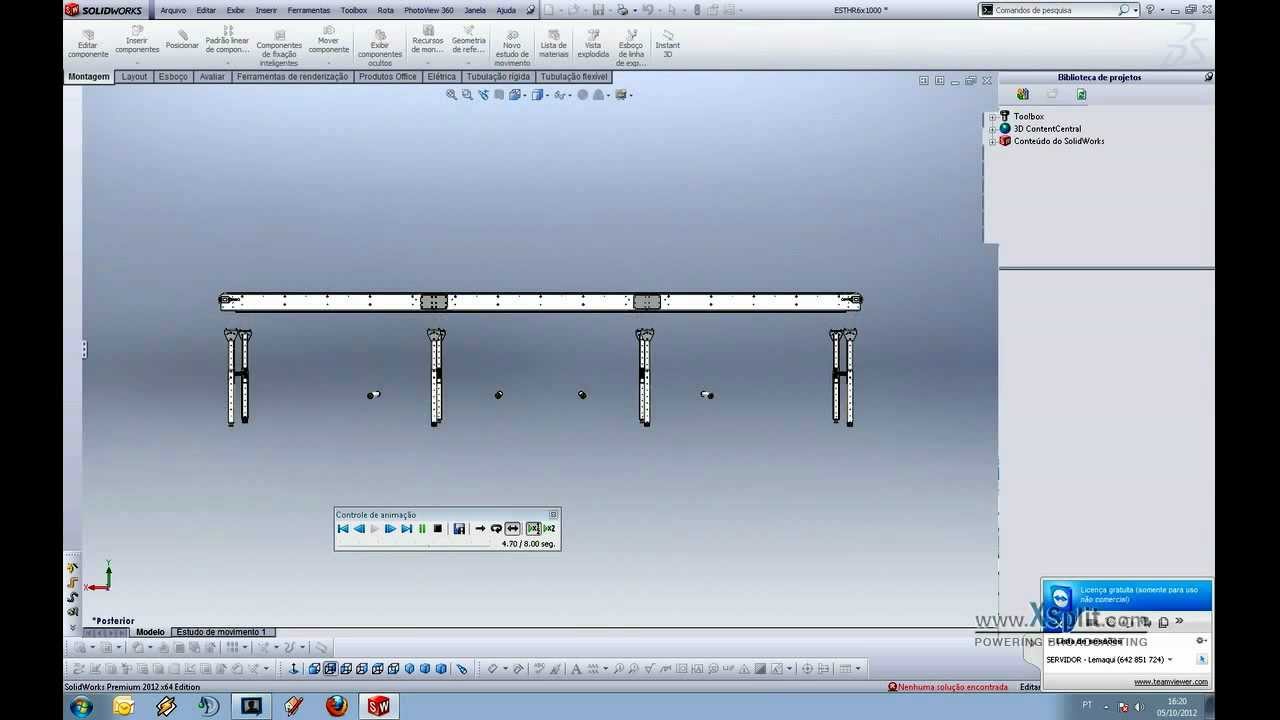Click Exibir componentes ocultos
Viewport: 1280px width, 720px height.
(380, 46)
